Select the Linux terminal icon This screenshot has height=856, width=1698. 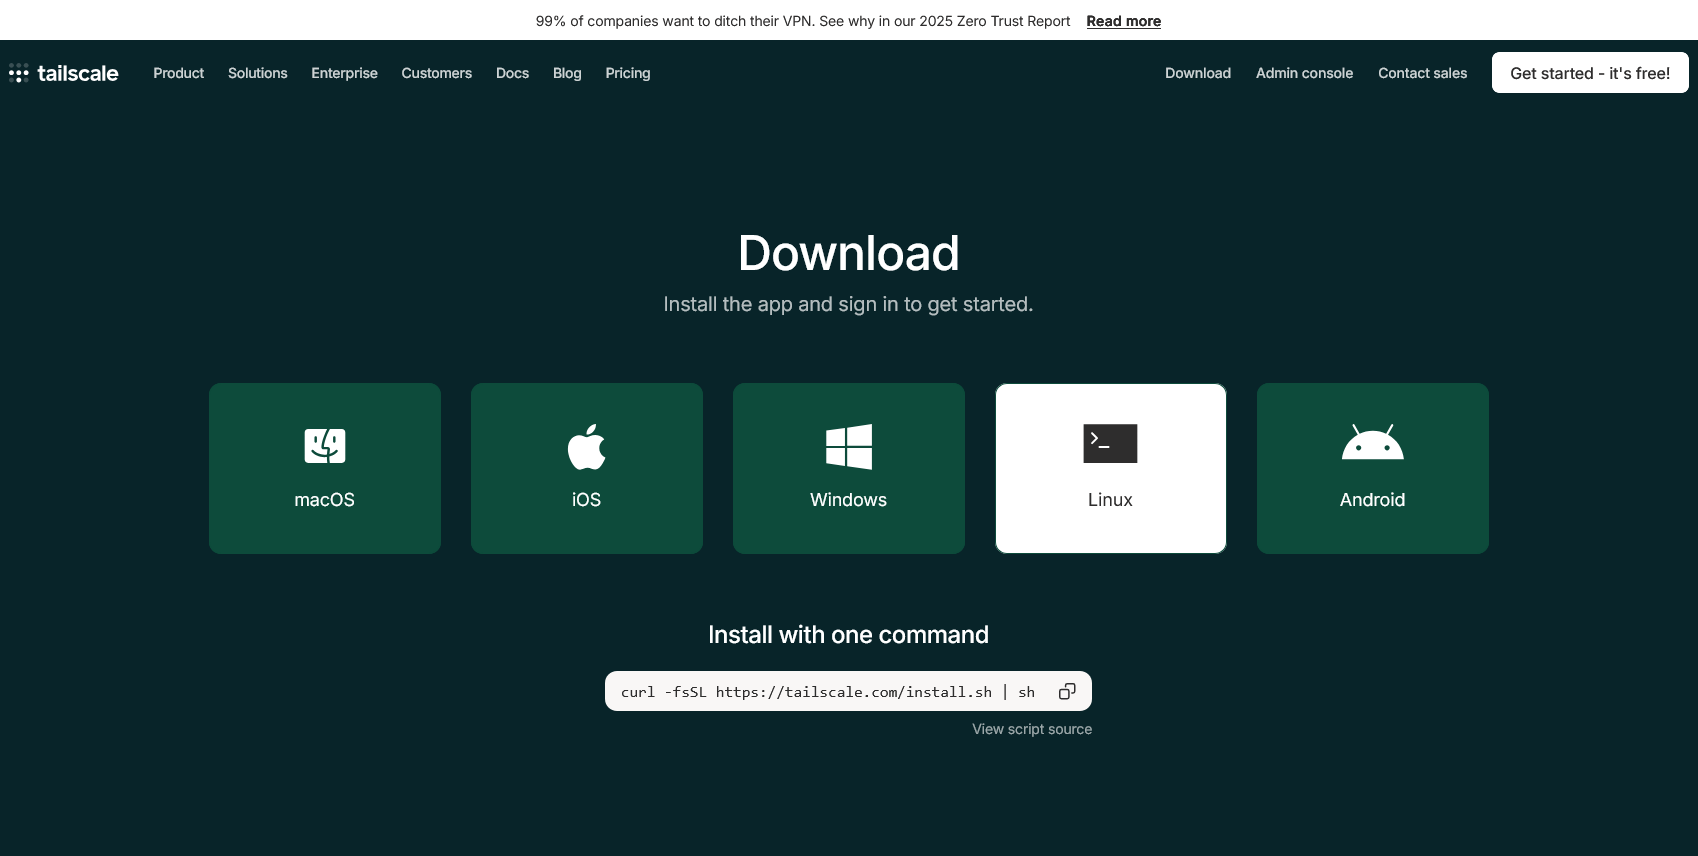coord(1110,444)
